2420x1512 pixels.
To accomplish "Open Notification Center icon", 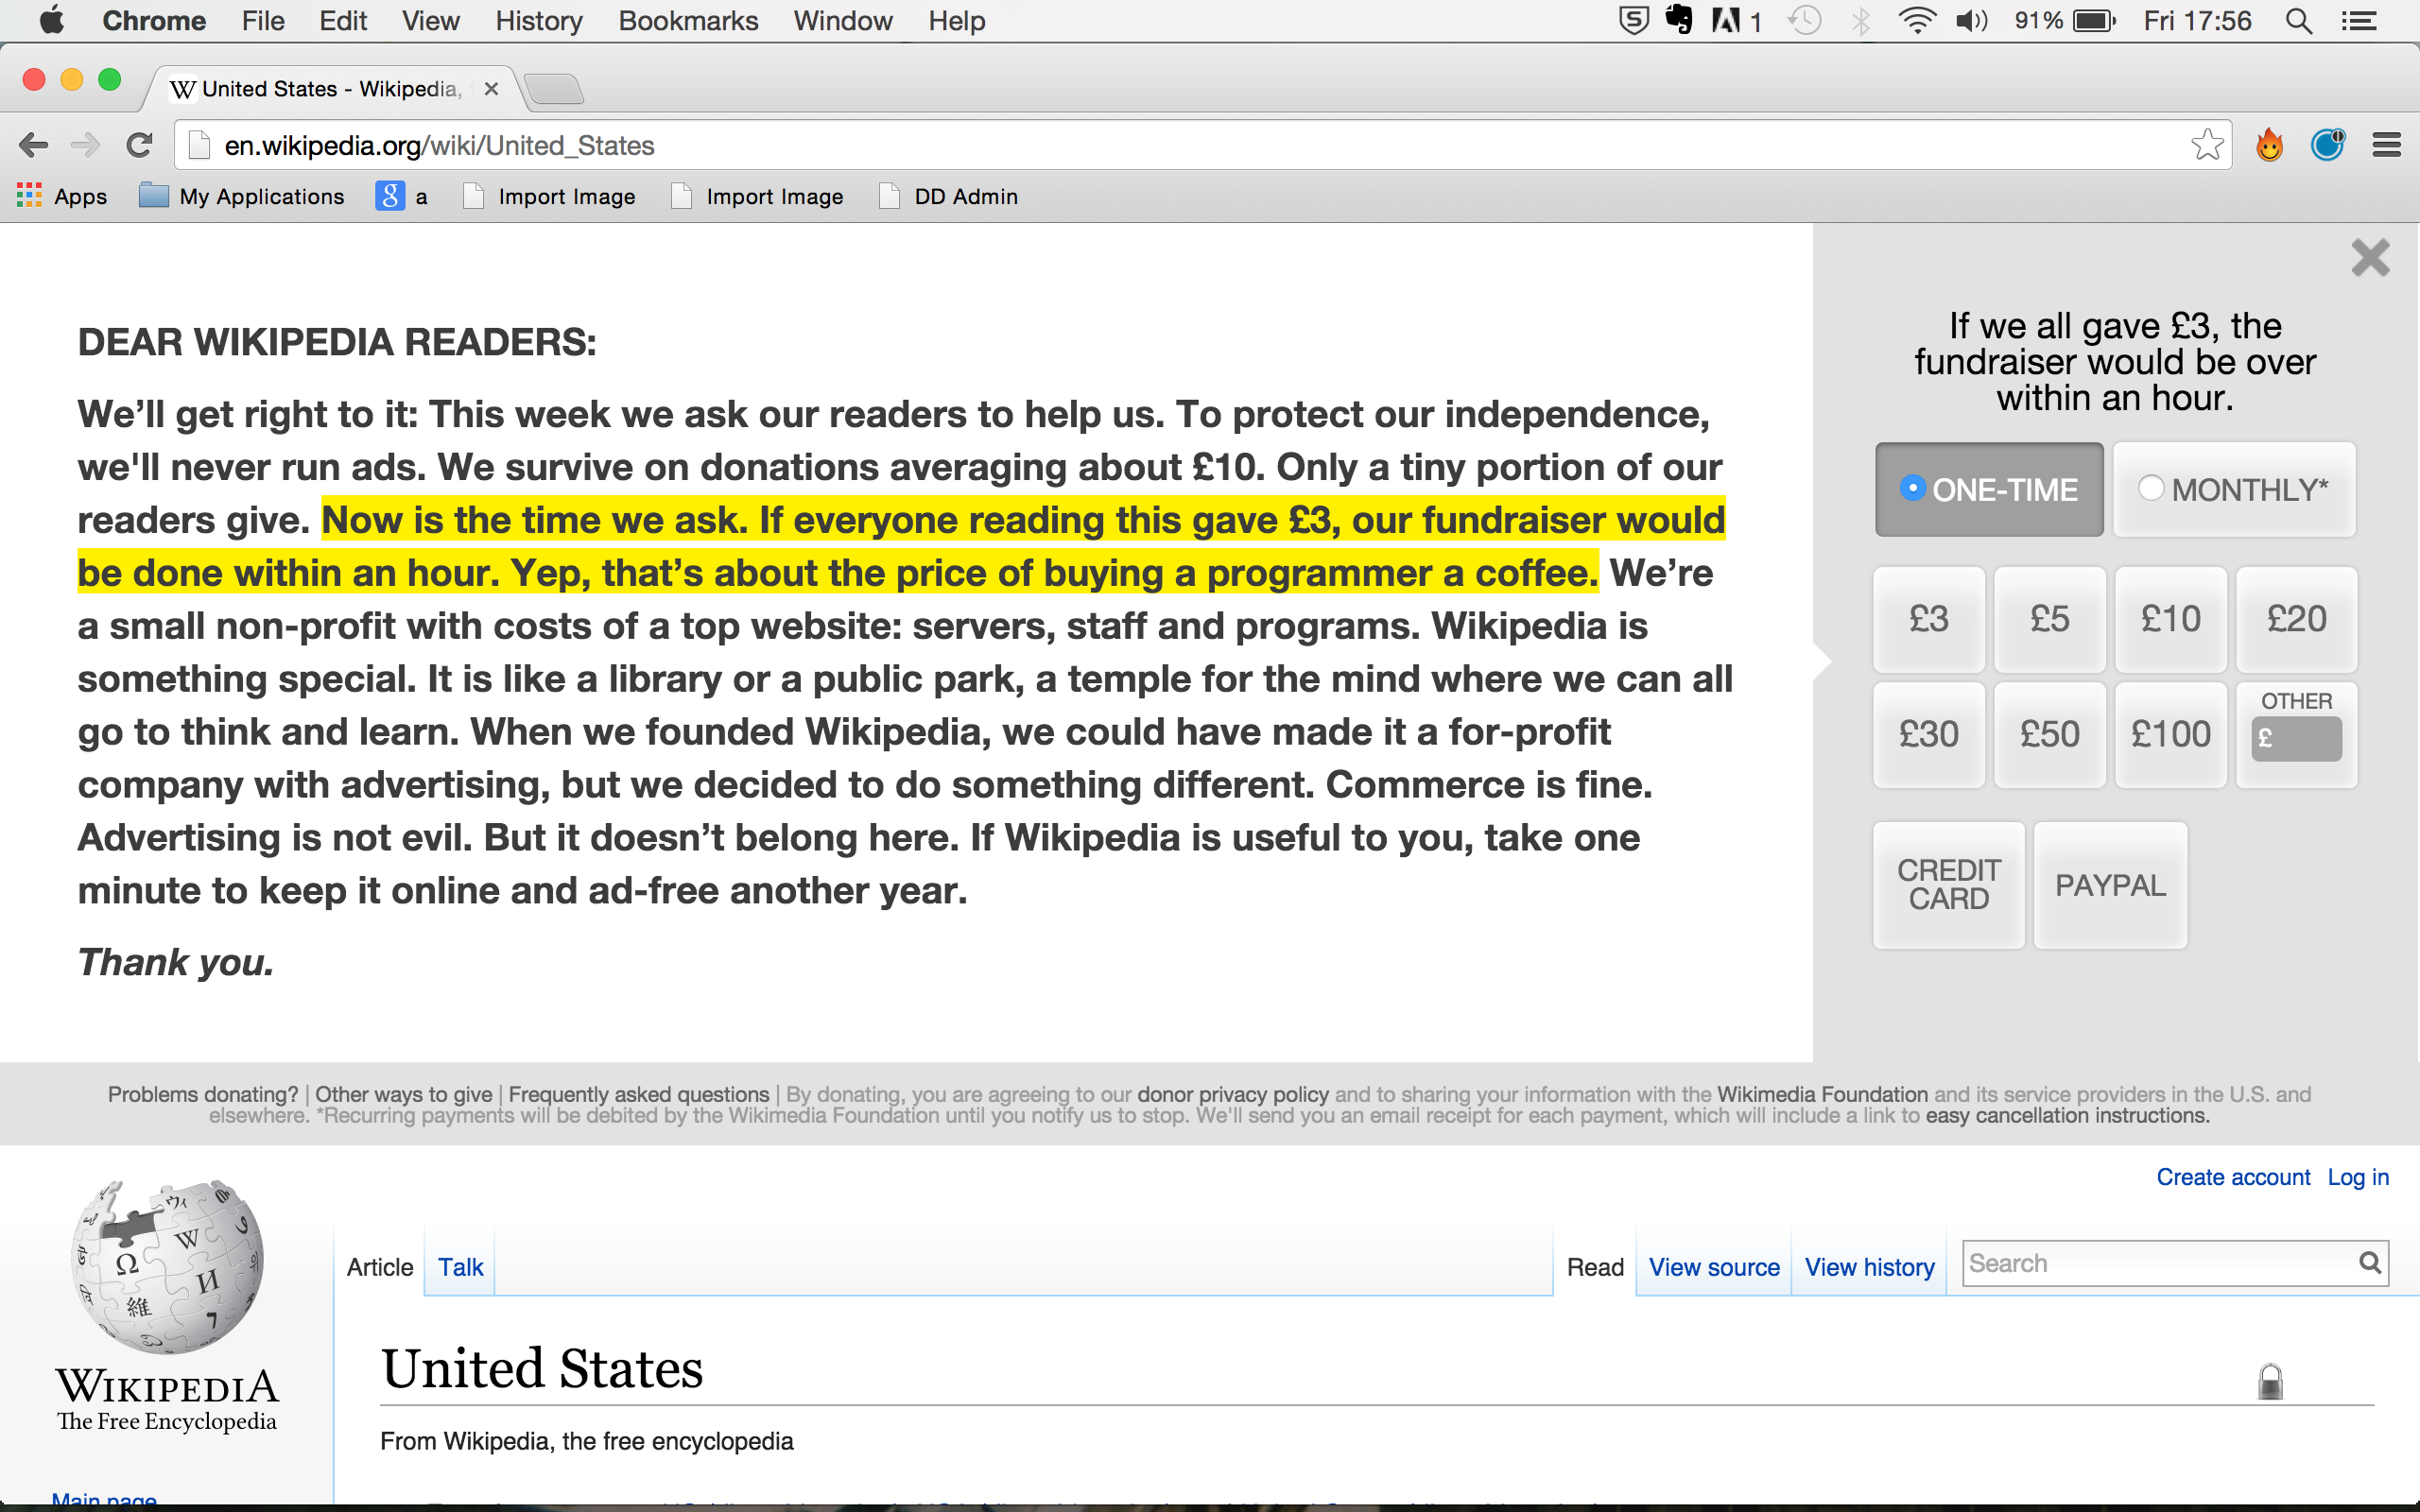I will pyautogui.click(x=2359, y=21).
